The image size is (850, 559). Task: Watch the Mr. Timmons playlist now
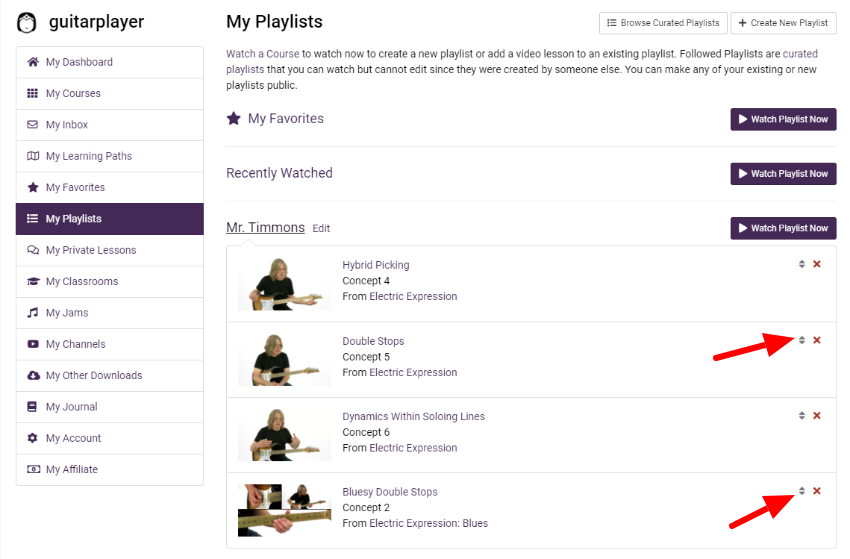pyautogui.click(x=783, y=228)
